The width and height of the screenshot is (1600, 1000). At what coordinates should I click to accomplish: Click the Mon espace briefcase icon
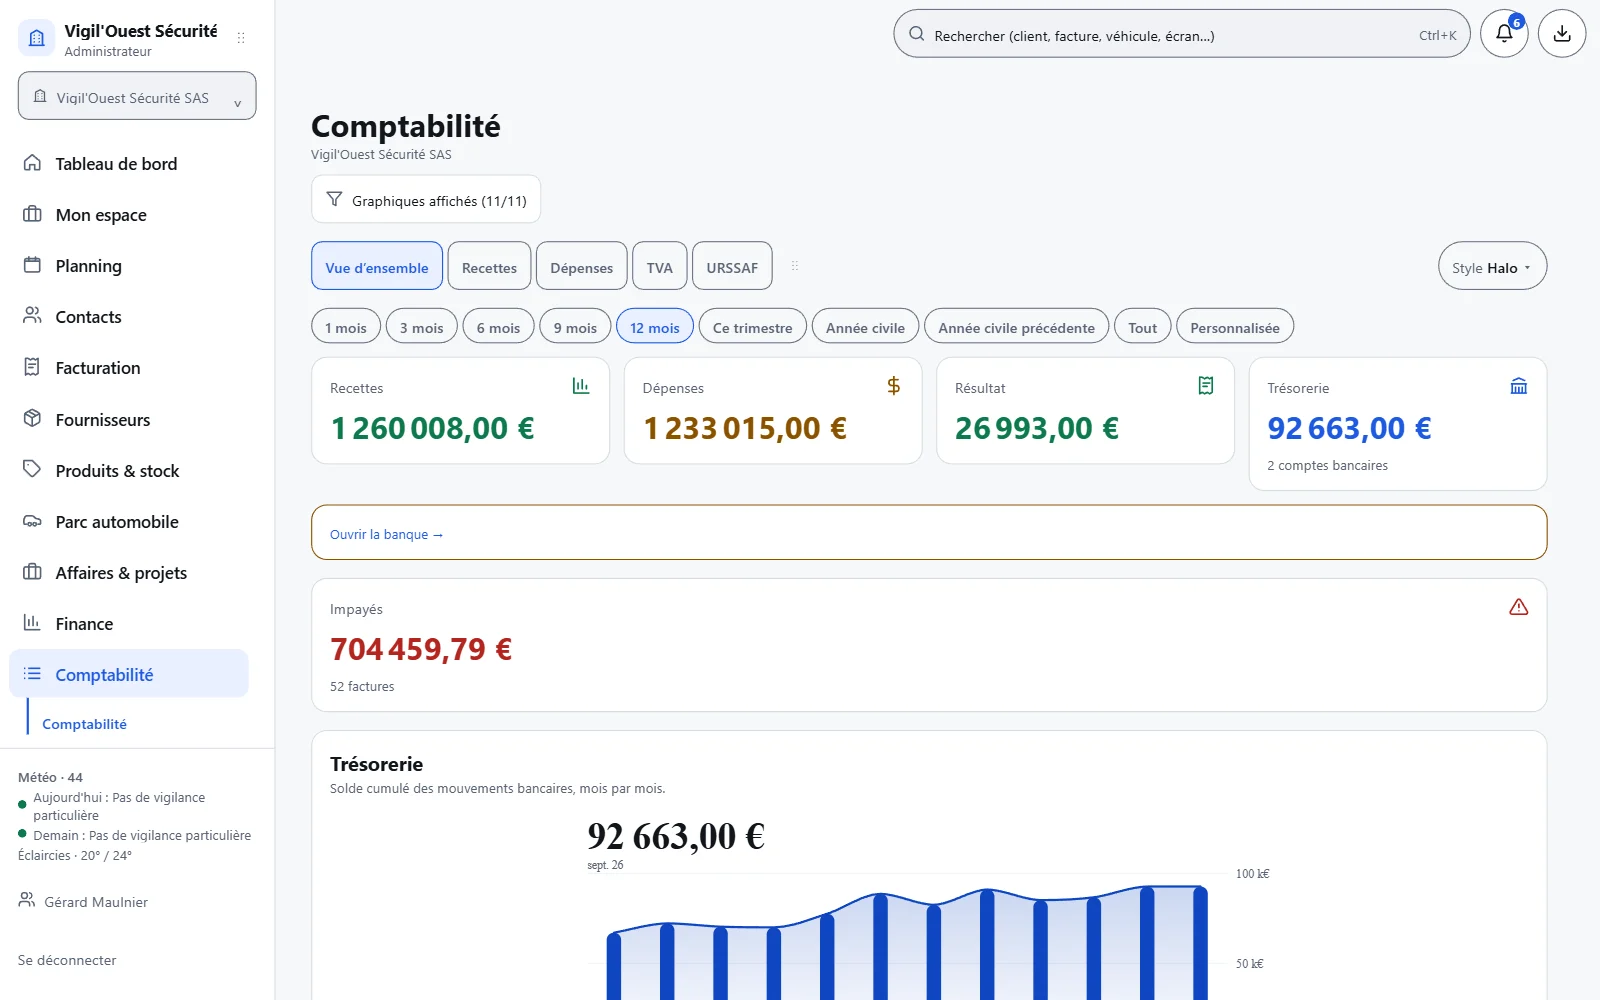click(32, 214)
